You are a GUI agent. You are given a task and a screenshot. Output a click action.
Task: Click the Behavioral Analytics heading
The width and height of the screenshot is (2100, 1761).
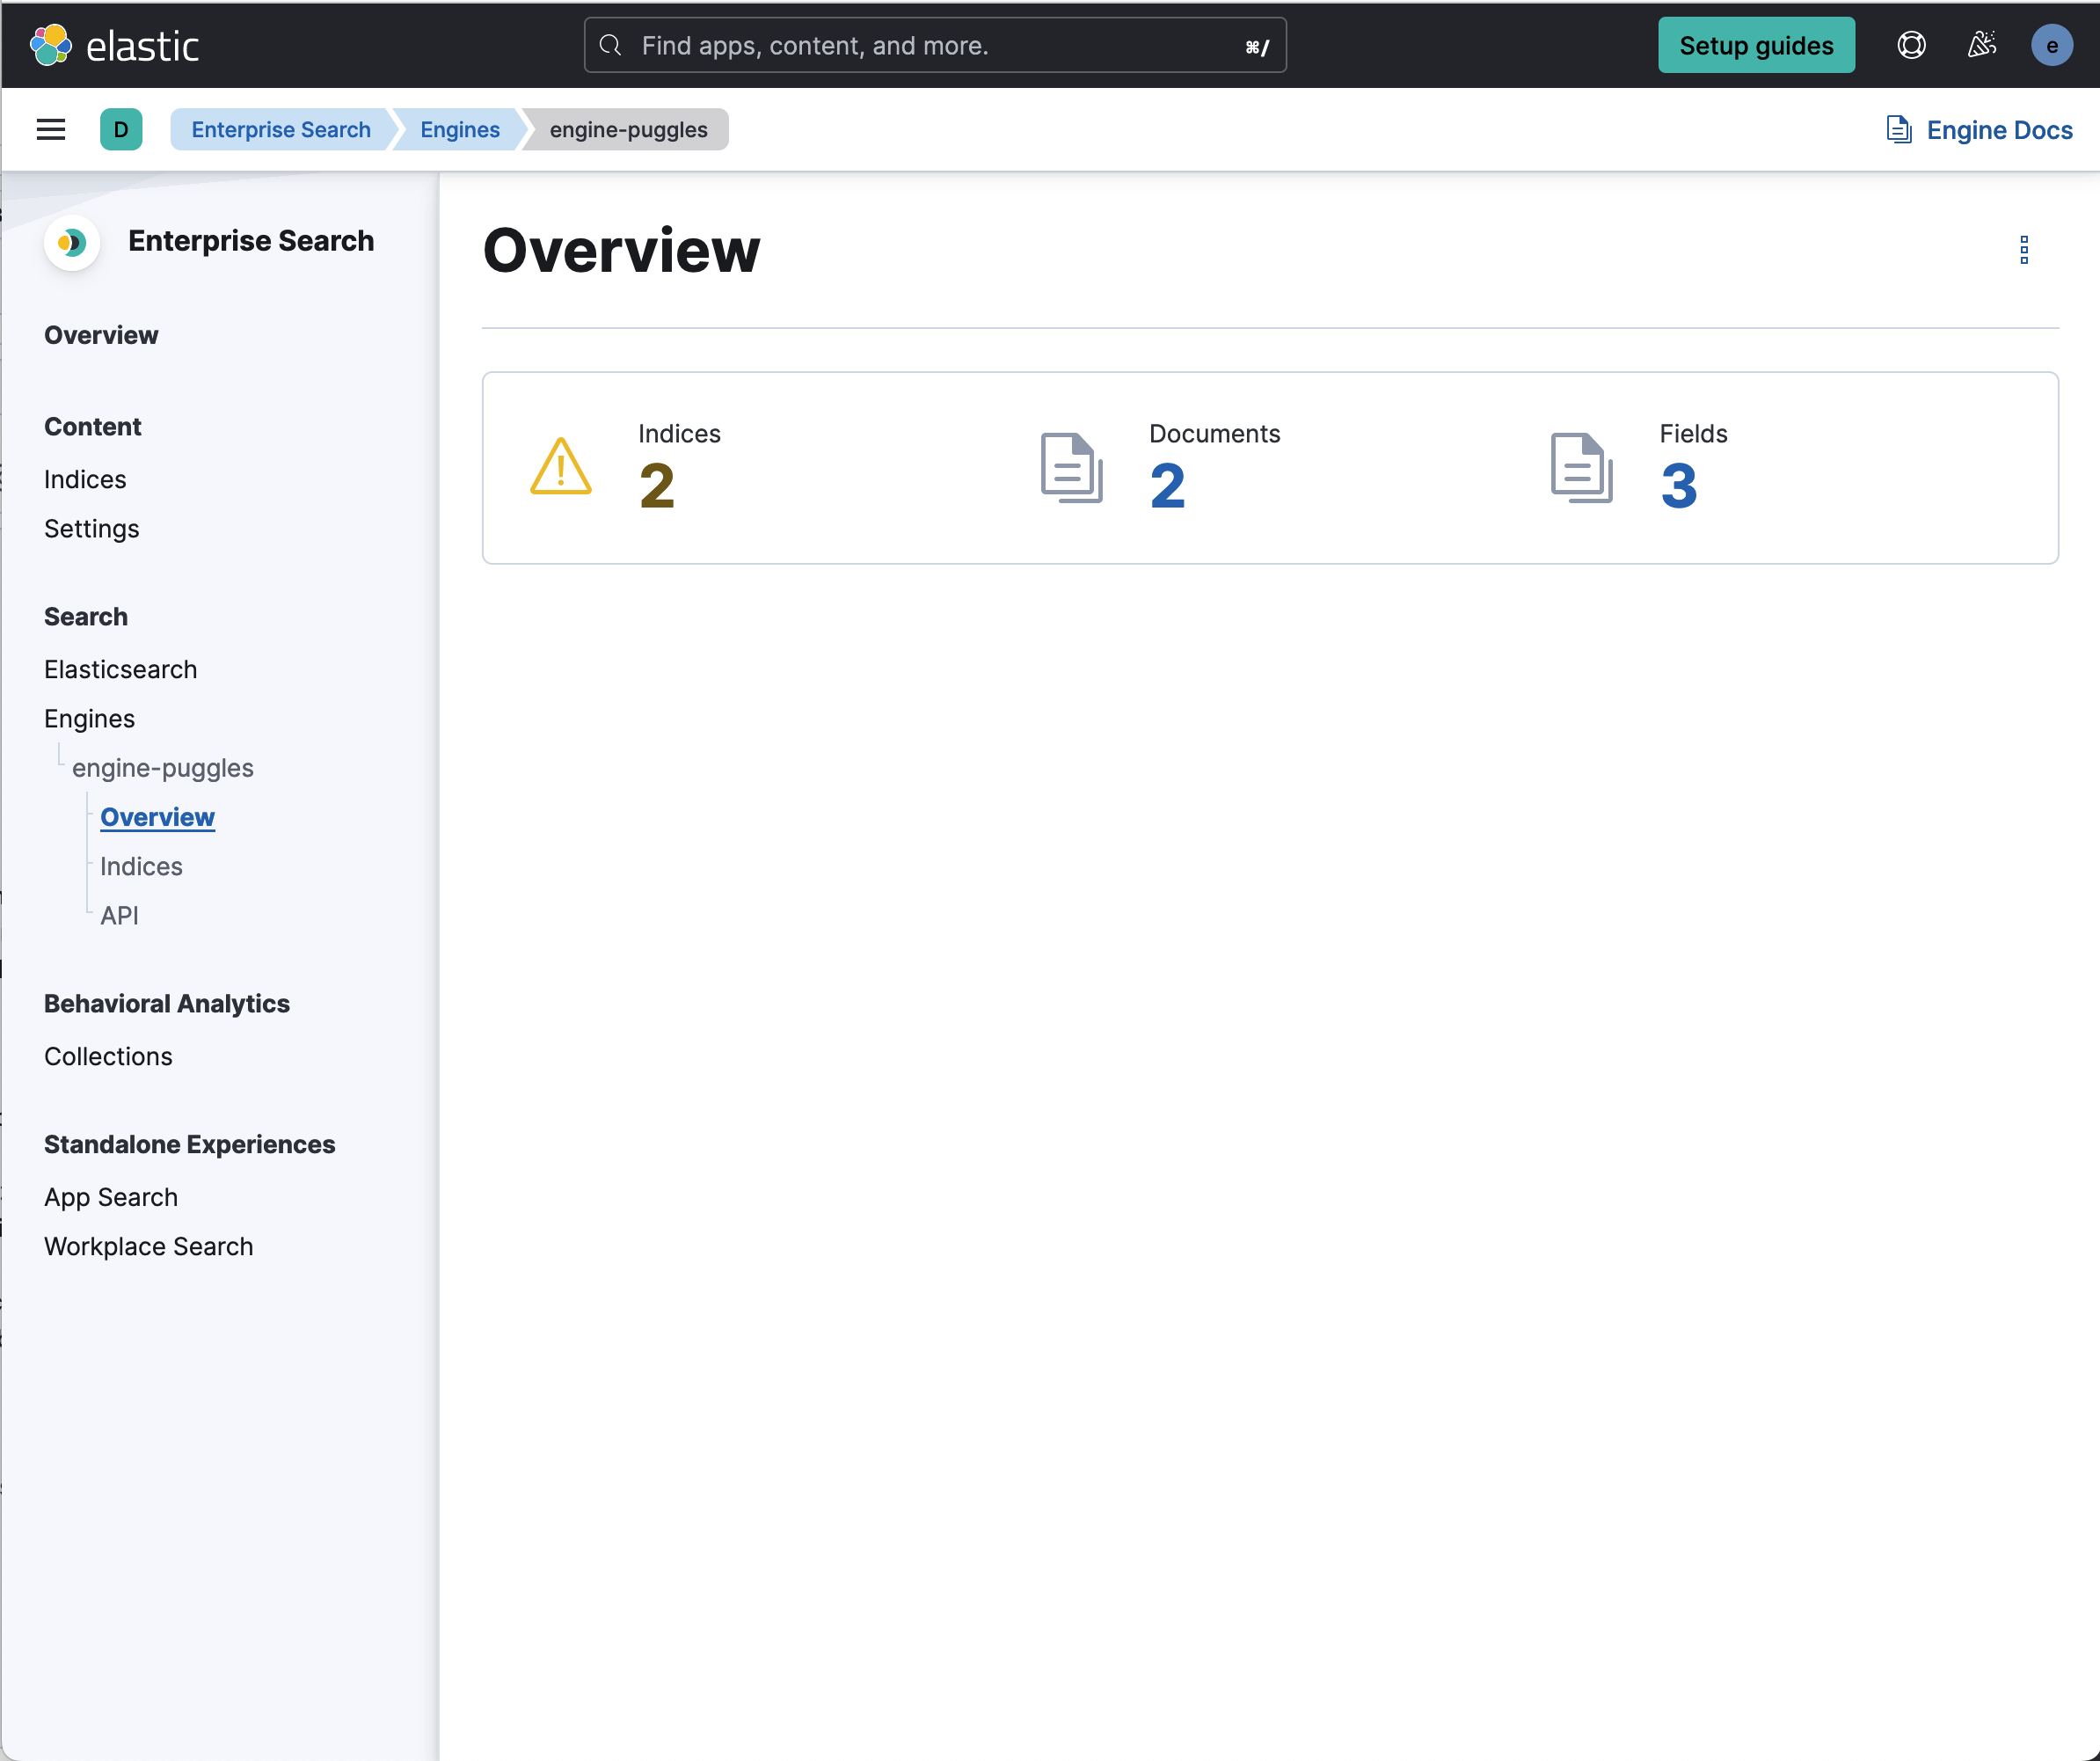tap(167, 1004)
